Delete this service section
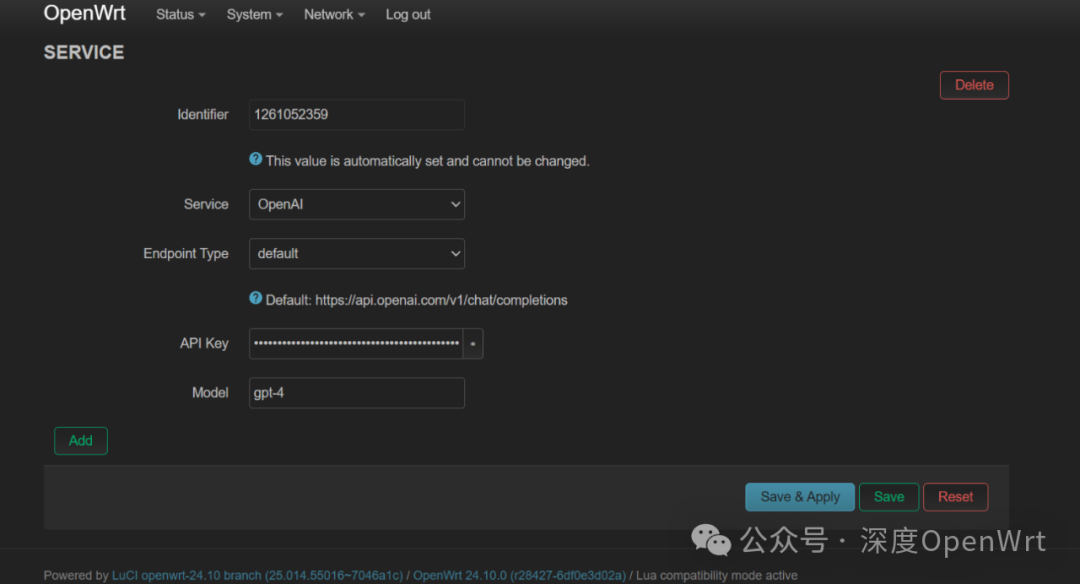 click(974, 85)
